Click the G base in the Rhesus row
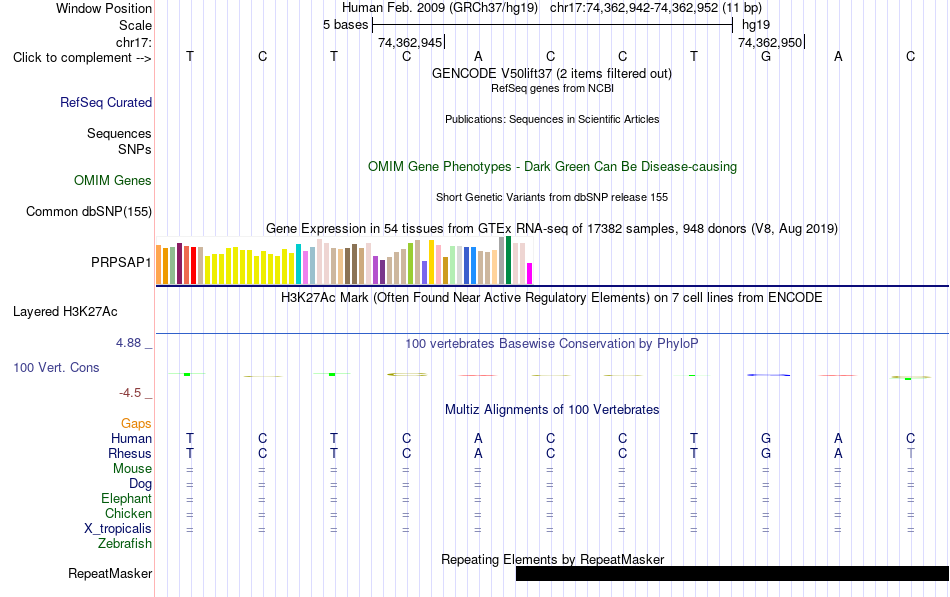This screenshot has width=950, height=597. pyautogui.click(x=766, y=453)
